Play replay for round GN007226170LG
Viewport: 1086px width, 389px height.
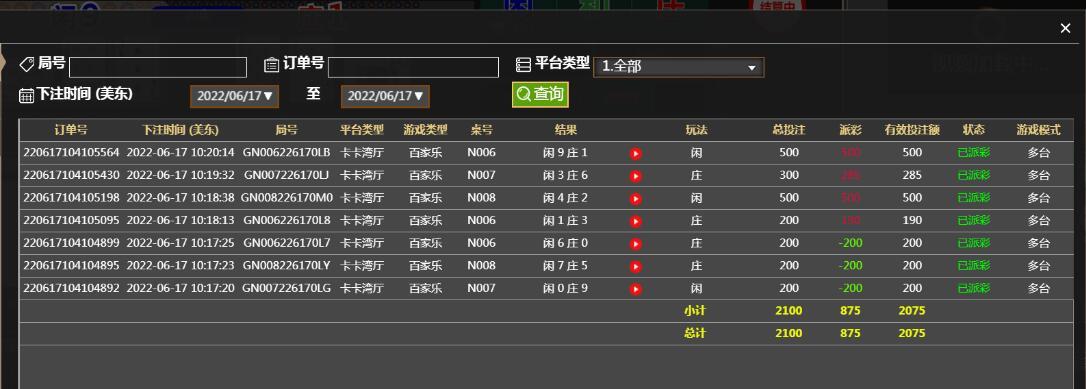[x=636, y=289]
